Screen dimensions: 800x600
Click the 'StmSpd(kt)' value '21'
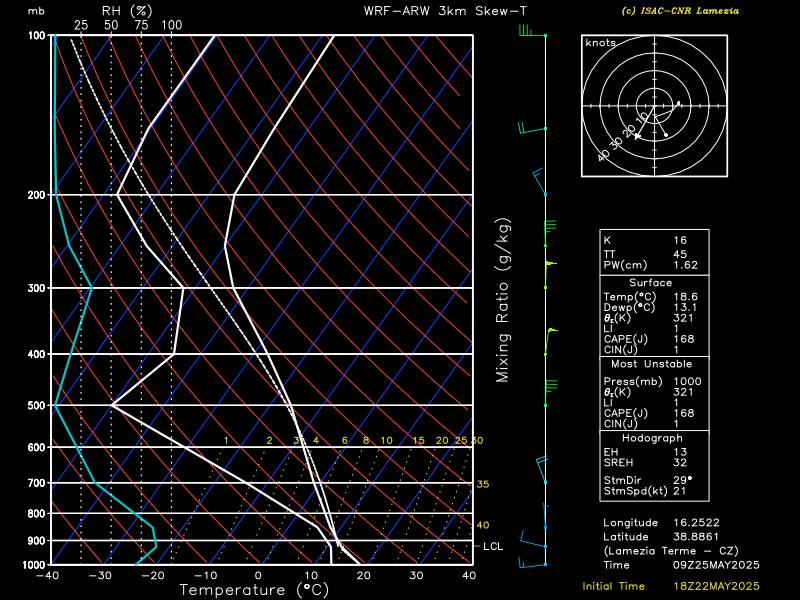(680, 491)
